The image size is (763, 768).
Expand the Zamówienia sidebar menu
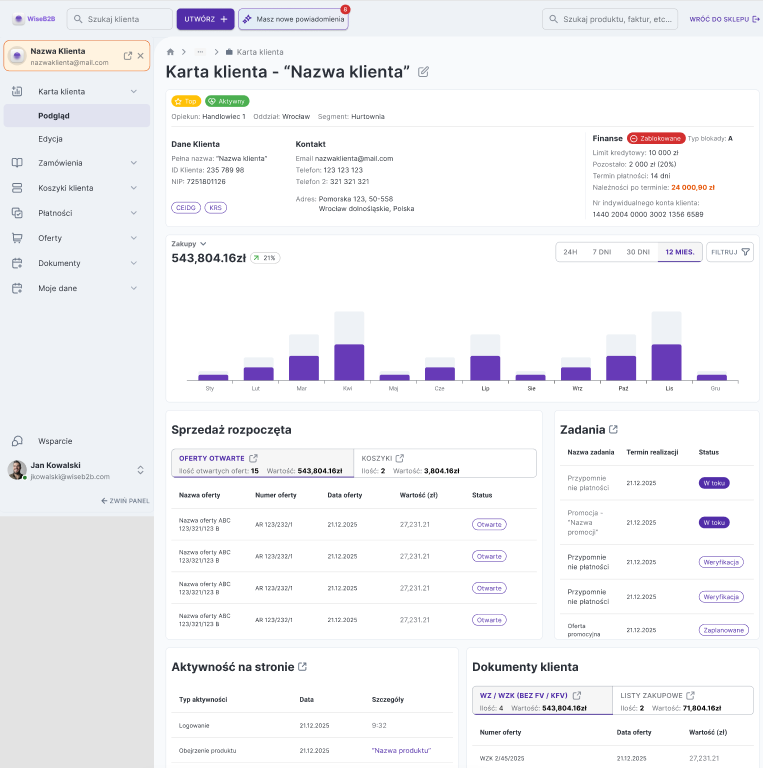pos(134,163)
